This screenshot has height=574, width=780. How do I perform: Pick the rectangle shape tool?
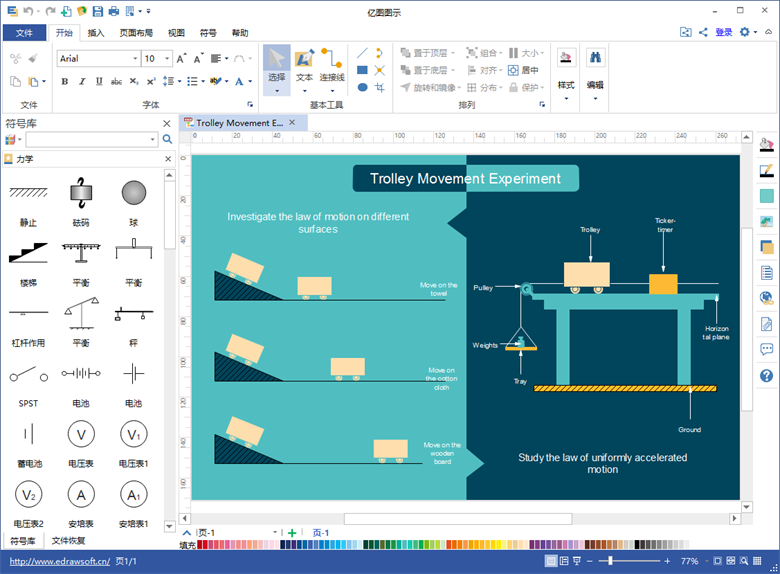click(x=363, y=70)
